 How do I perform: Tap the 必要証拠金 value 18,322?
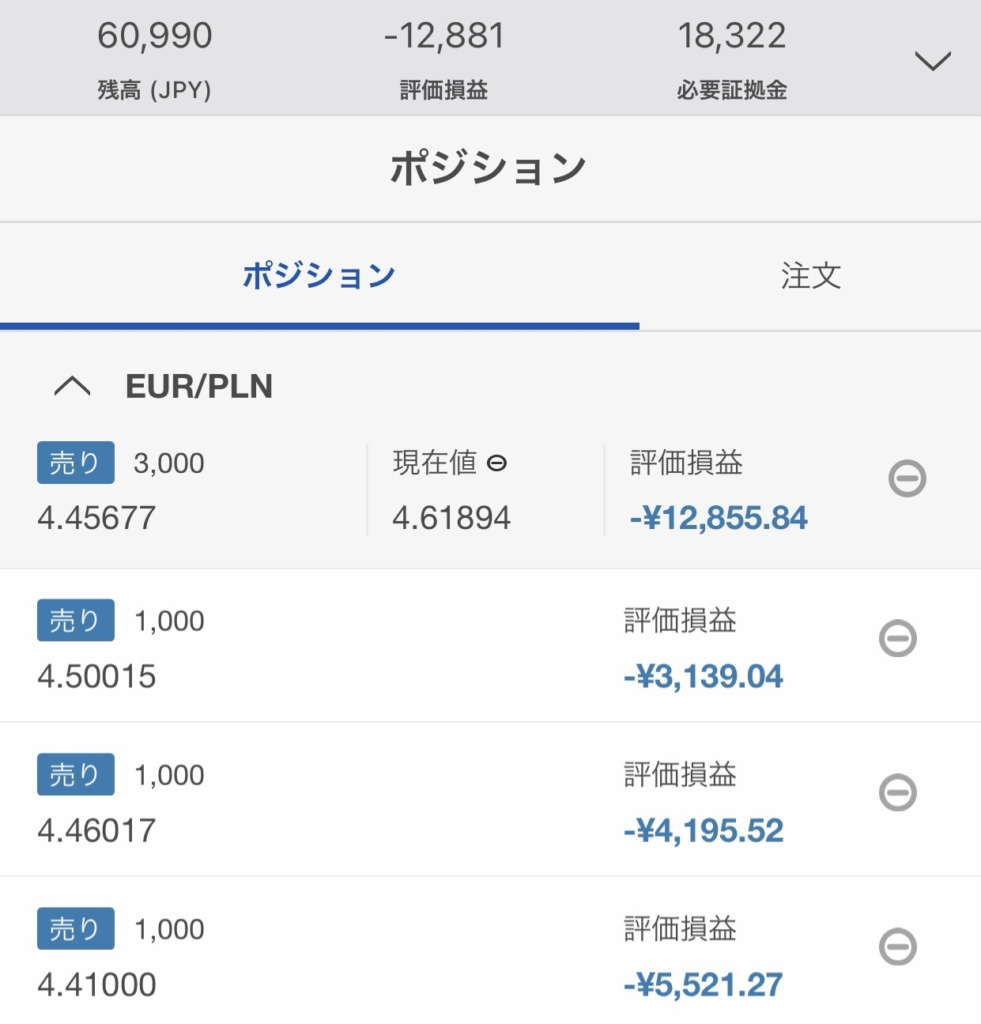click(732, 35)
